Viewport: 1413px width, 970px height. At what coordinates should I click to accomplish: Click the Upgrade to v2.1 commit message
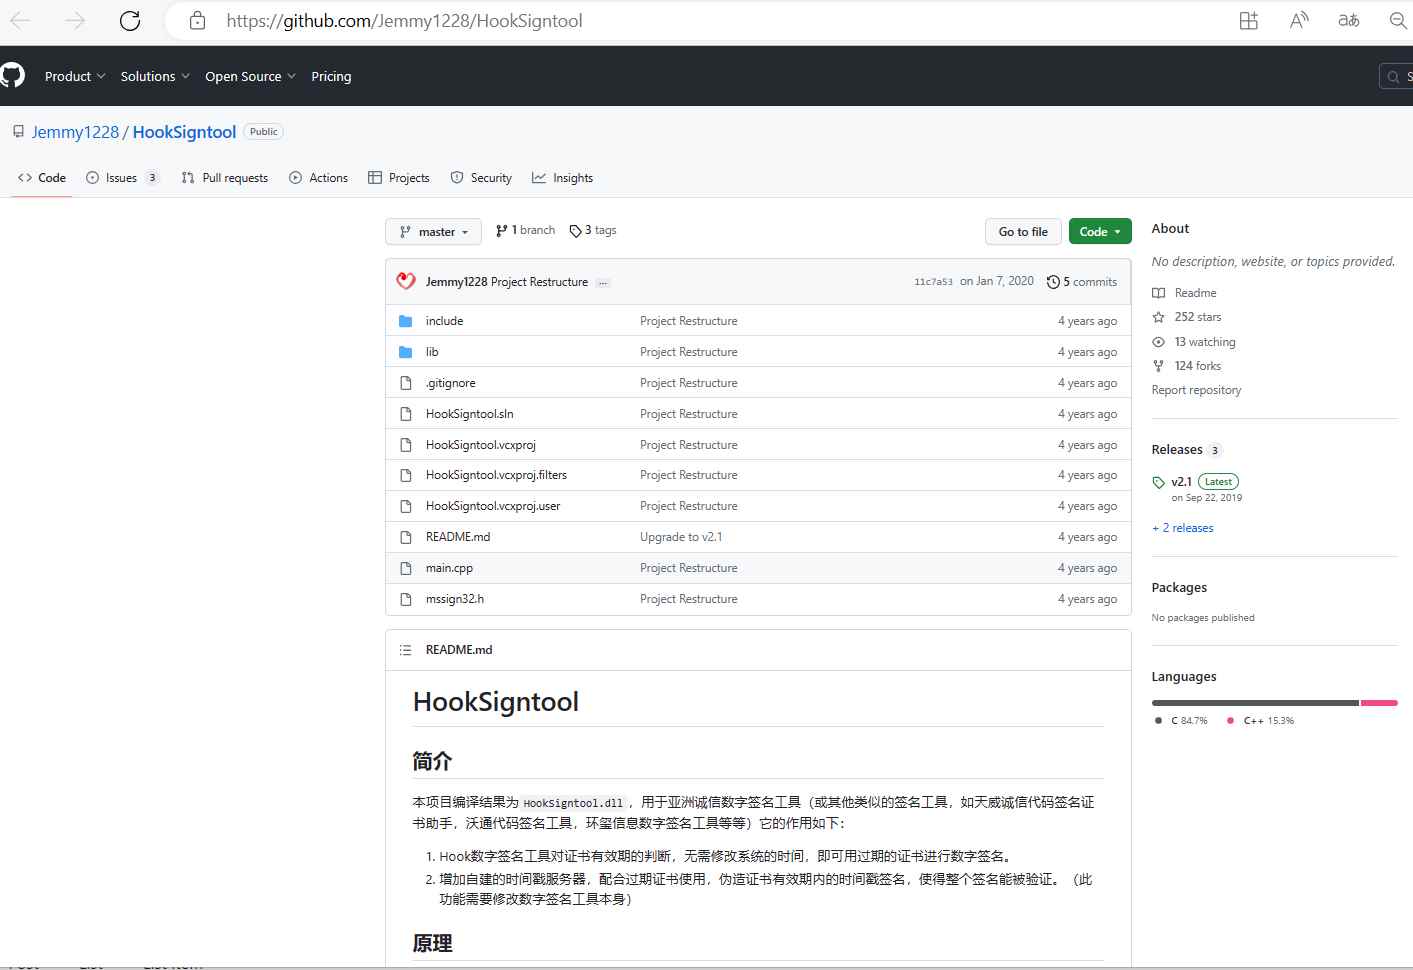[x=681, y=537]
